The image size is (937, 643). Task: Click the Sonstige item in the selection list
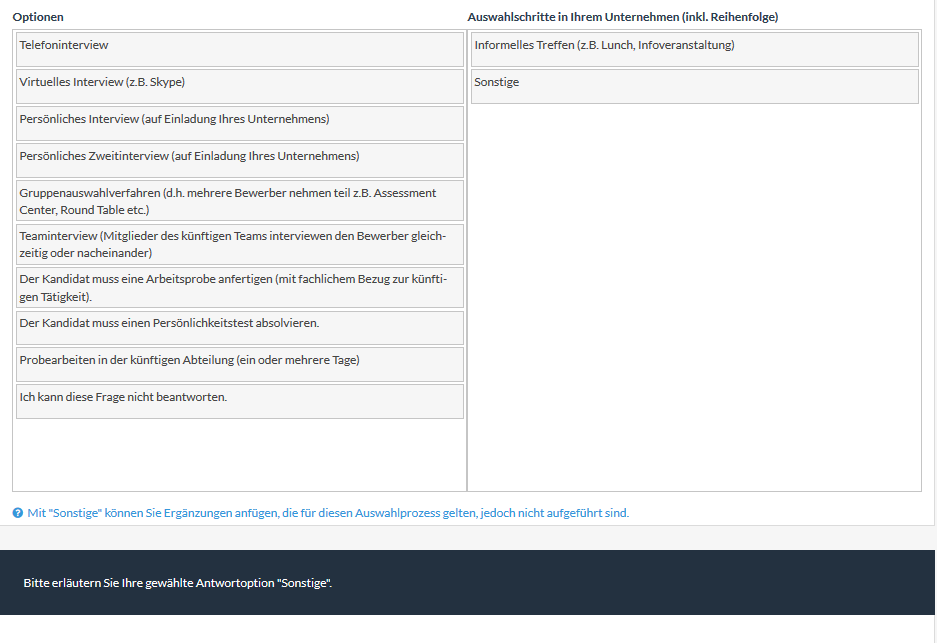coord(694,86)
